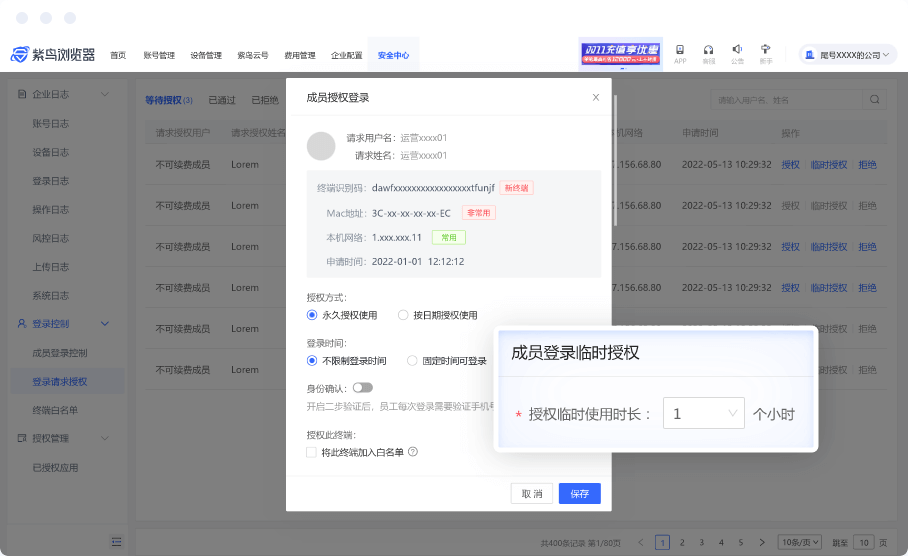
Task: Select 永久授权使用 radio option
Action: coord(312,315)
